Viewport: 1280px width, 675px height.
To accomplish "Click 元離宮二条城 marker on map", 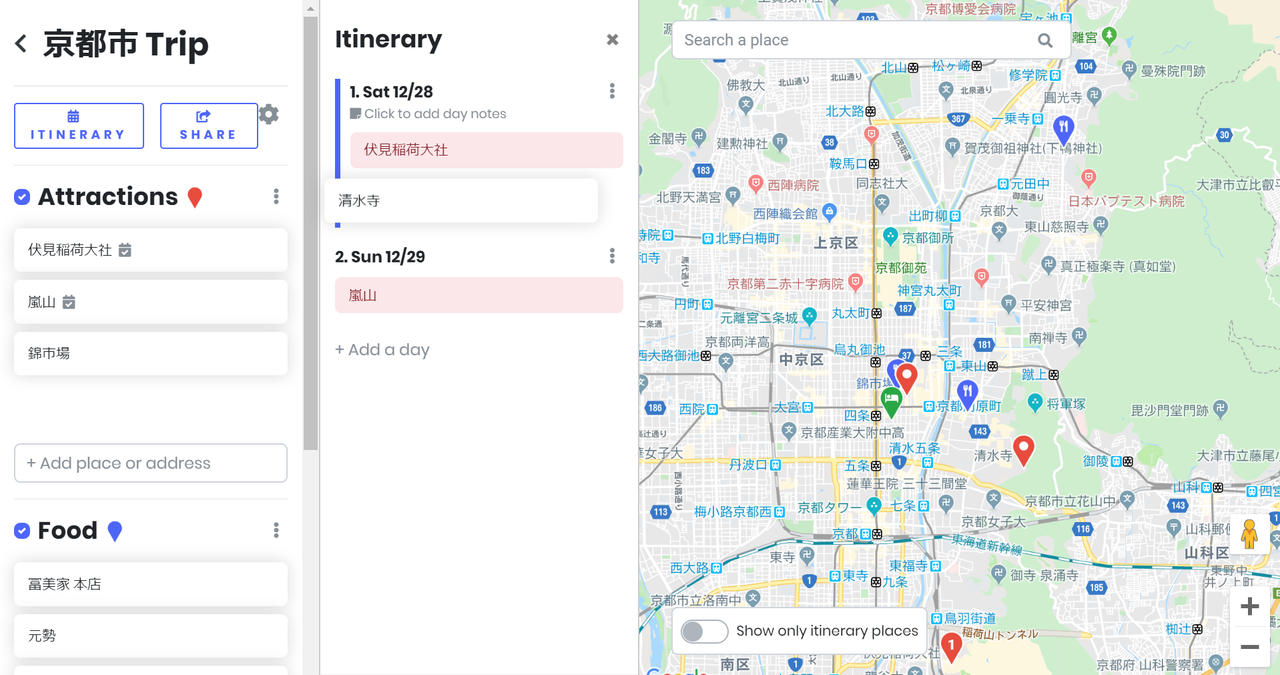I will point(809,318).
